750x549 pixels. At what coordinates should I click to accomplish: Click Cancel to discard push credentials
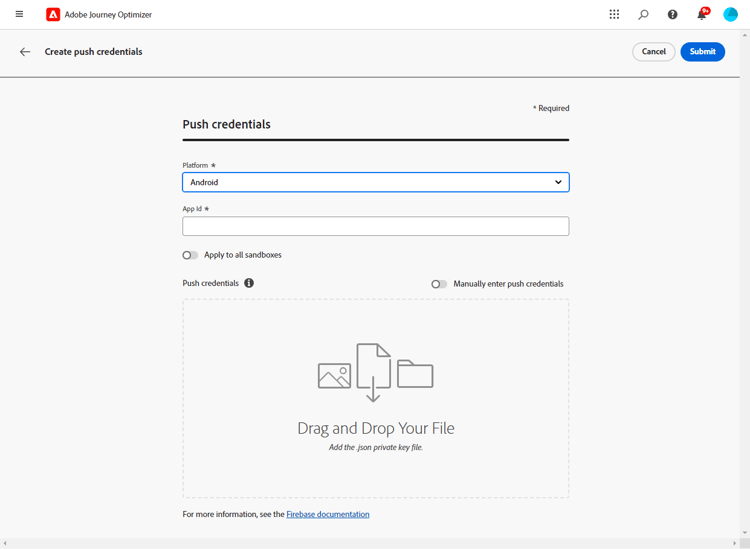pos(653,52)
